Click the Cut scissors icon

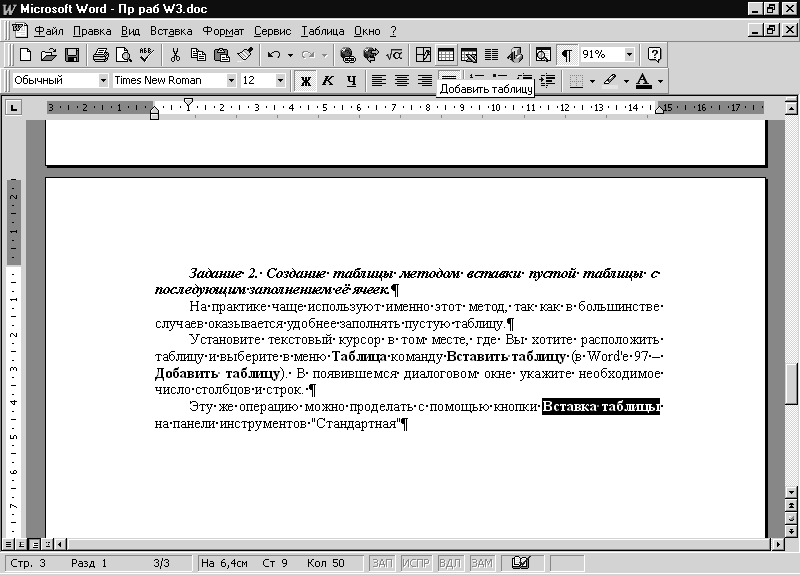tap(175, 54)
